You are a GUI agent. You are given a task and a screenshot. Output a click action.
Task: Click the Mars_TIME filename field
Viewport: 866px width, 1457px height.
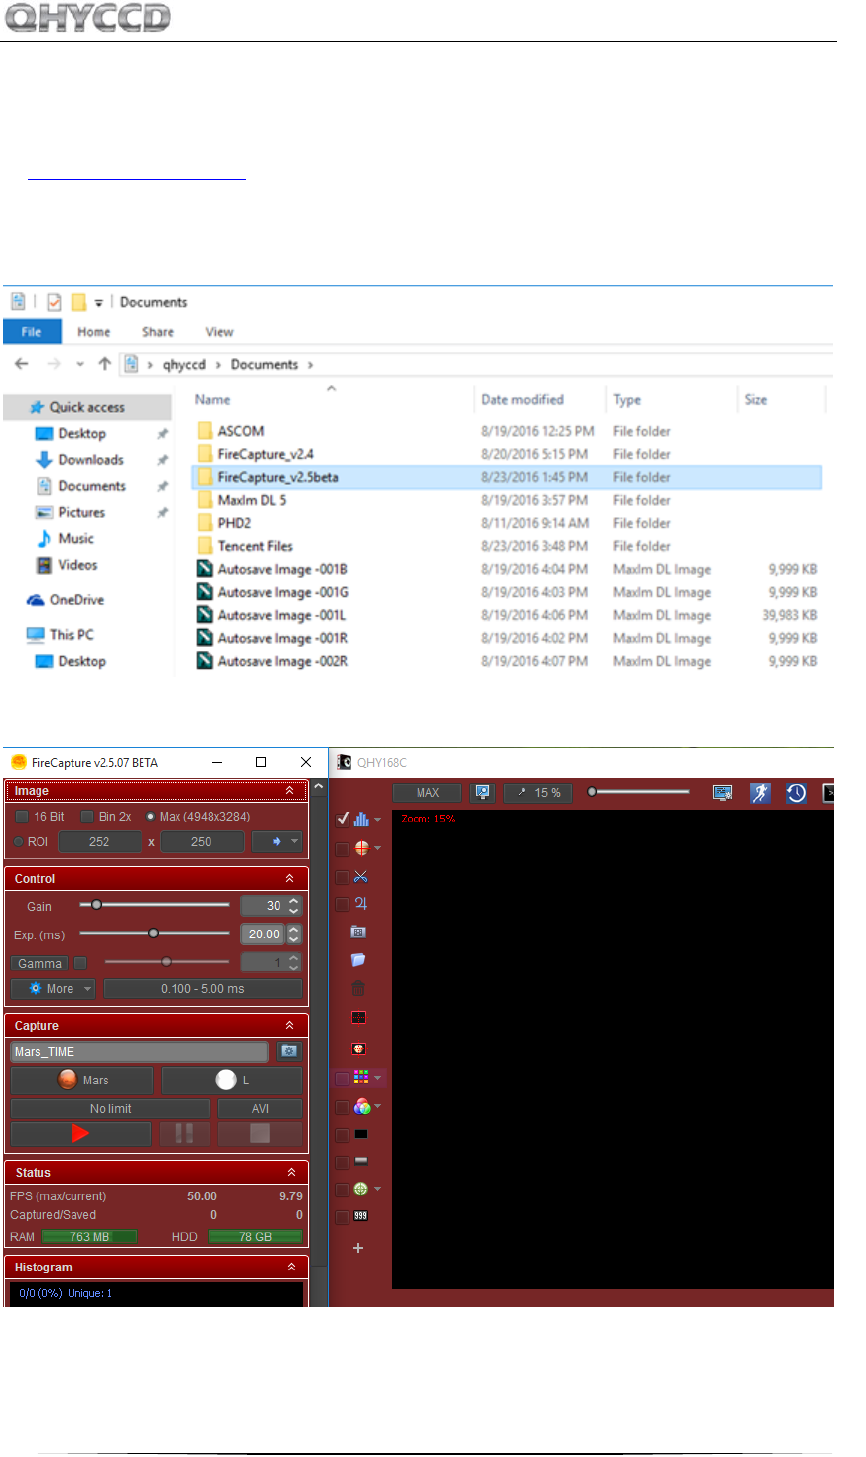[140, 1052]
